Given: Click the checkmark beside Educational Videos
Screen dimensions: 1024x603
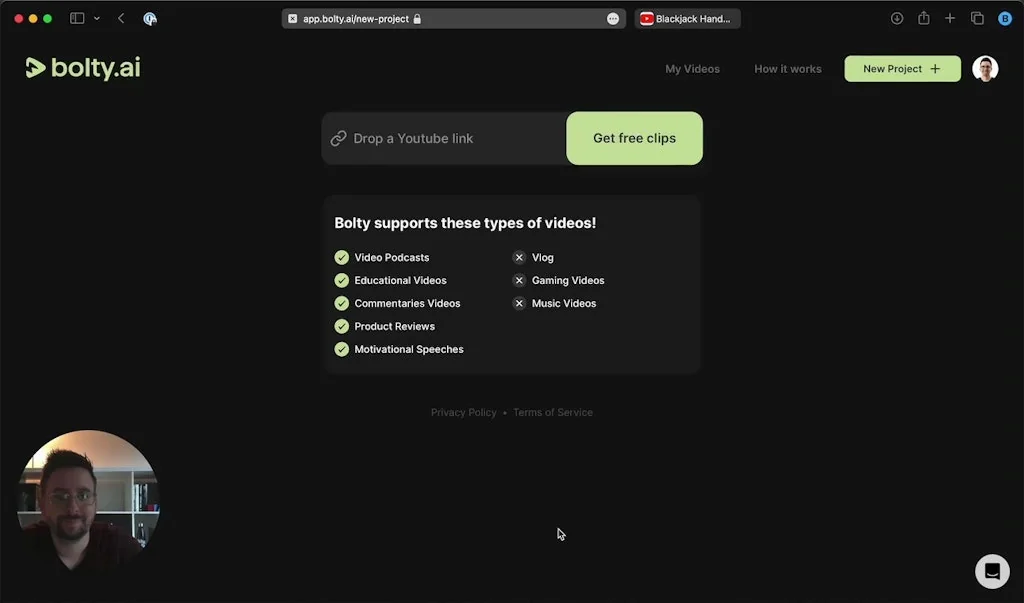Looking at the screenshot, I should [341, 280].
